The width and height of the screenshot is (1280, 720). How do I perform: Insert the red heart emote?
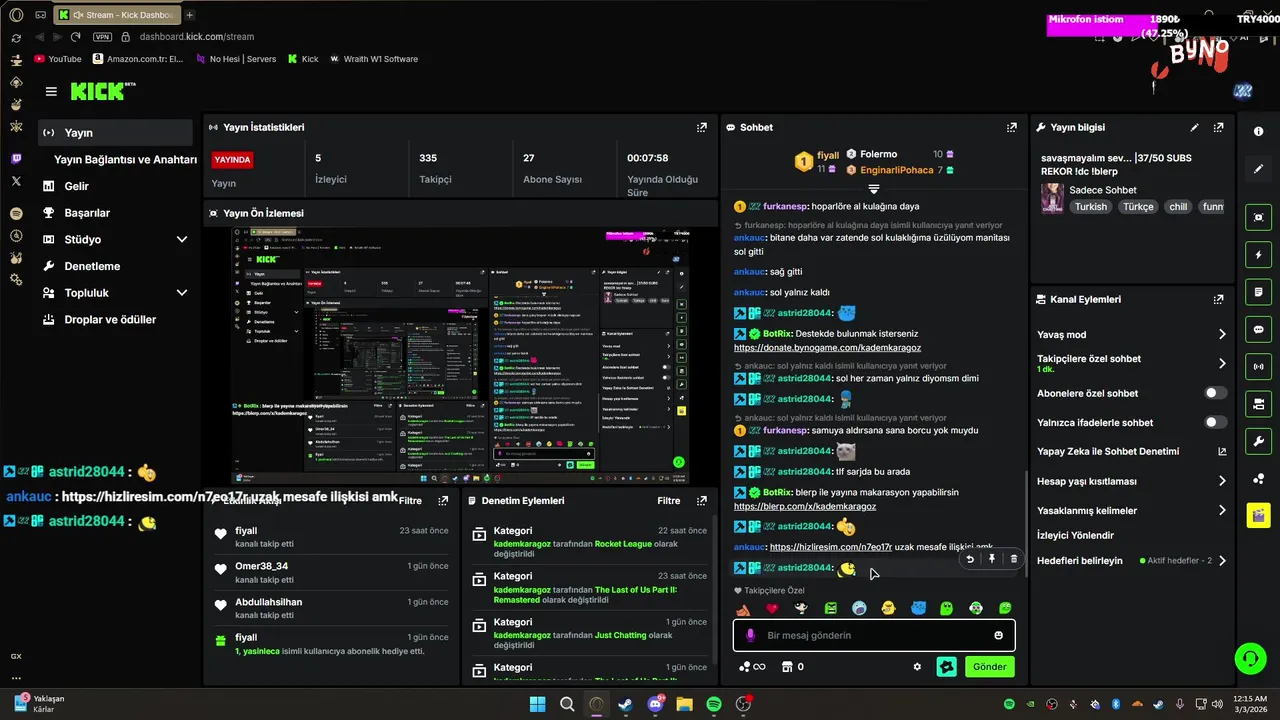coord(772,608)
